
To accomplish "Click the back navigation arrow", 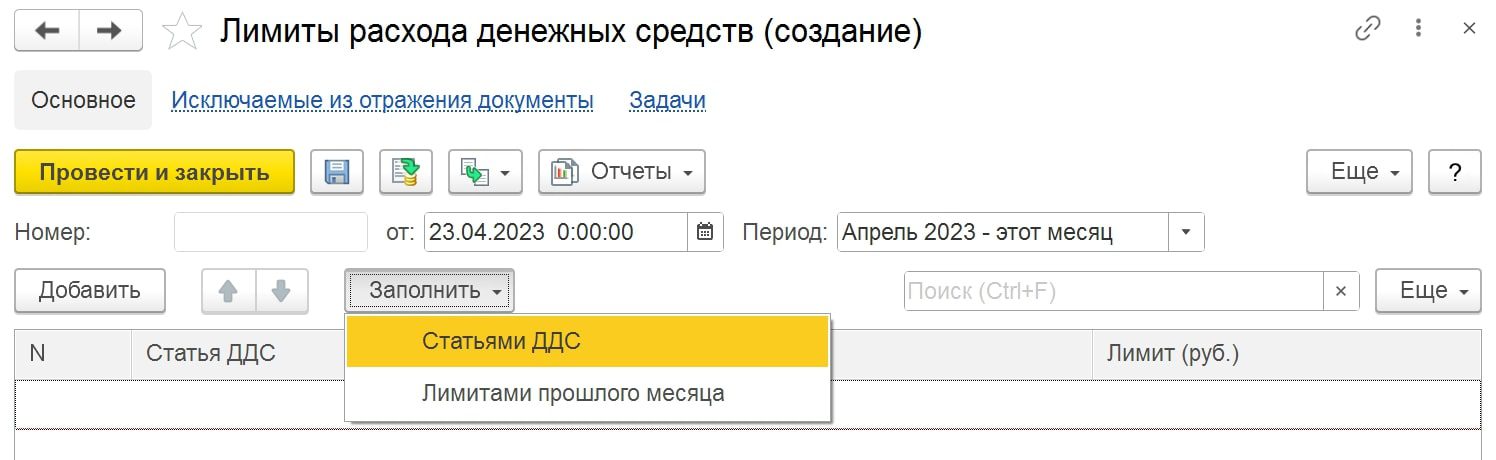I will (46, 31).
